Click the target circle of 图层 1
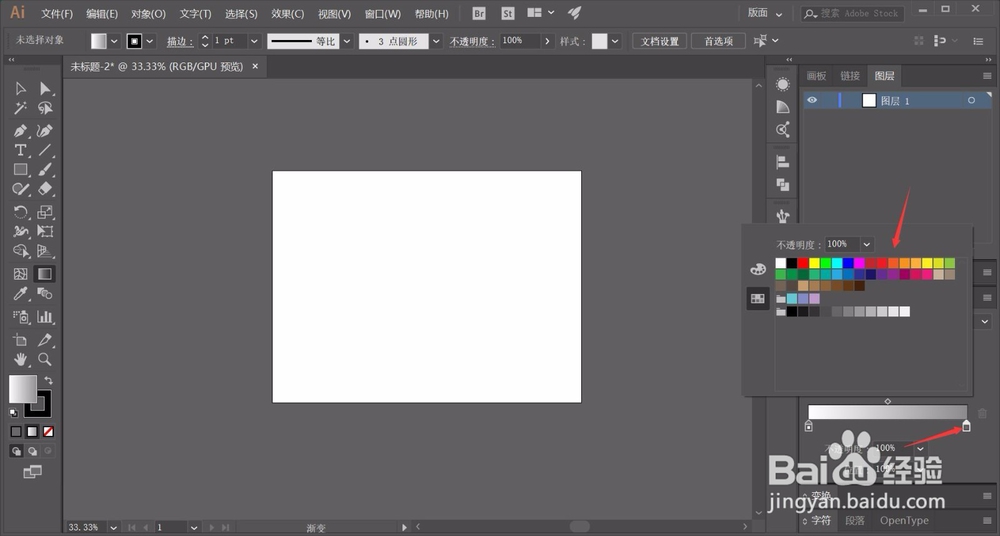 971,100
